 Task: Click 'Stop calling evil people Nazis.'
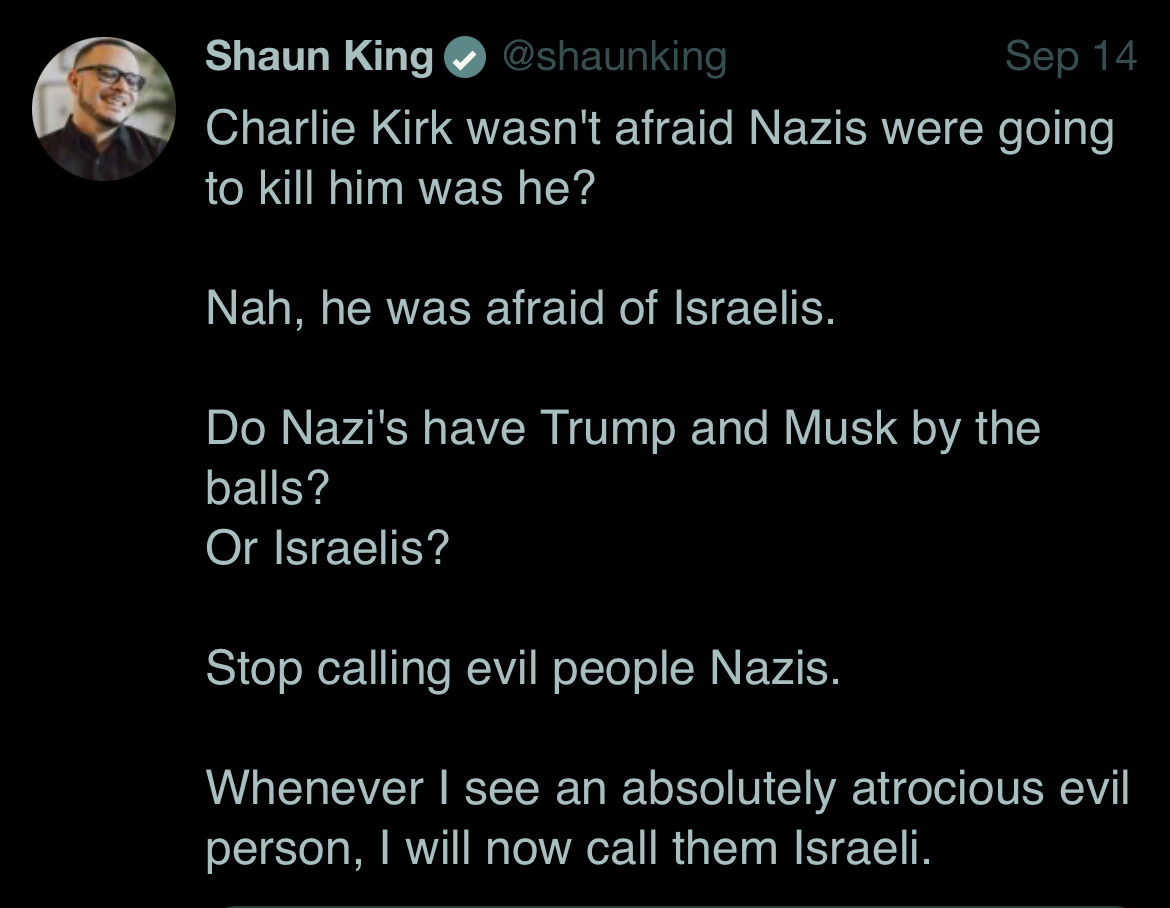[x=523, y=669]
